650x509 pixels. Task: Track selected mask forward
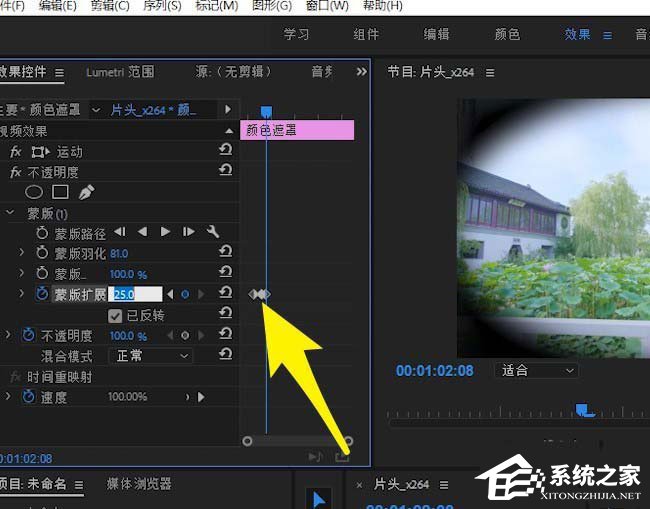click(x=165, y=232)
